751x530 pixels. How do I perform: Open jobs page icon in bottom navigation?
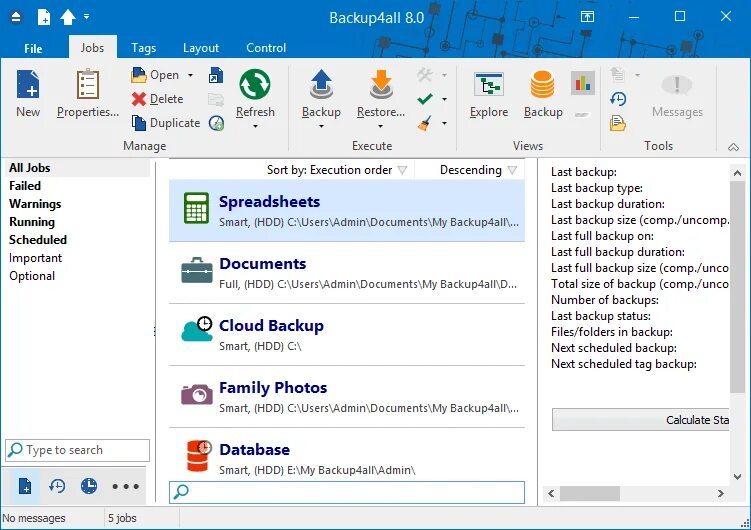click(x=25, y=486)
